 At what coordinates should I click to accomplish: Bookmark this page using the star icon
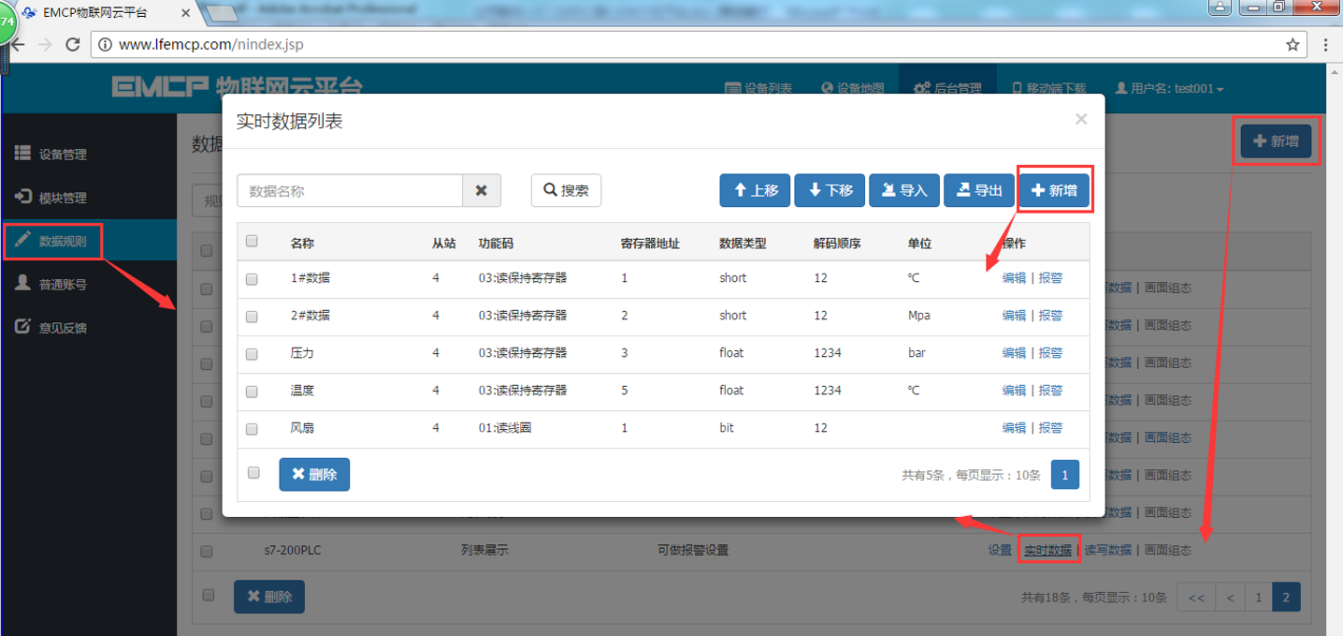tap(1293, 44)
